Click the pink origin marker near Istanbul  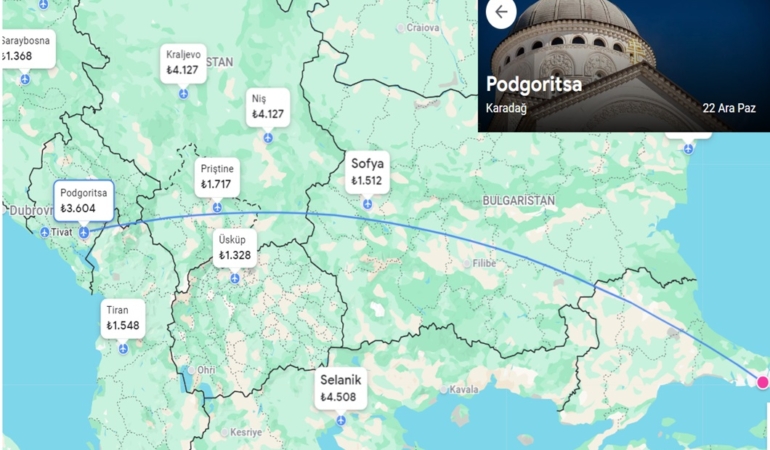(763, 382)
